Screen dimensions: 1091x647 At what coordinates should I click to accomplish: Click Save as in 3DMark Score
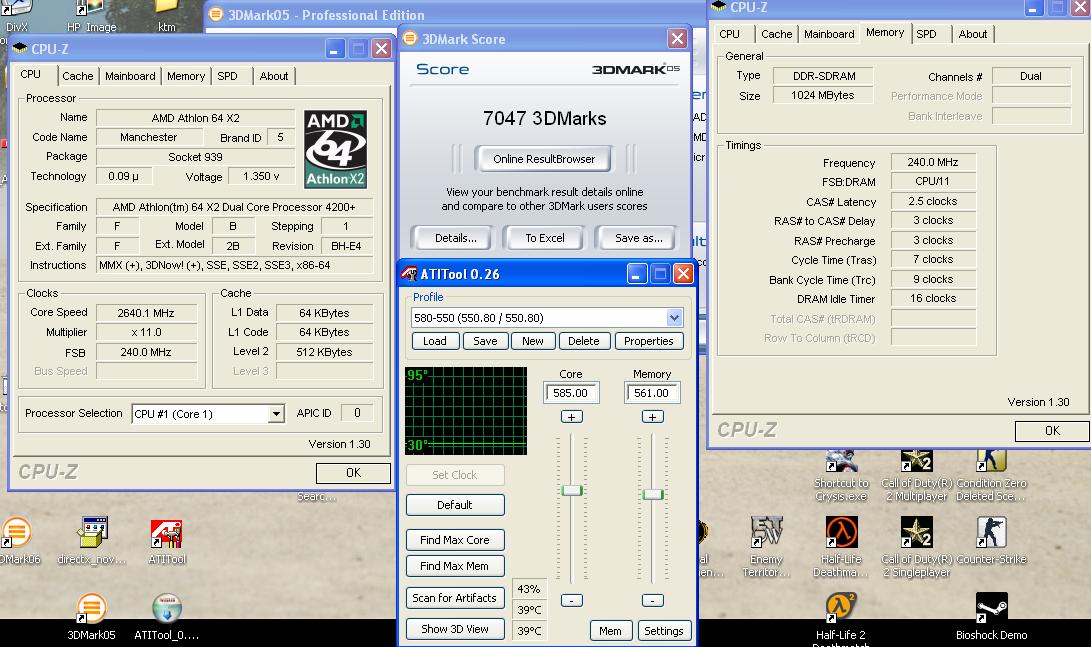pos(638,238)
